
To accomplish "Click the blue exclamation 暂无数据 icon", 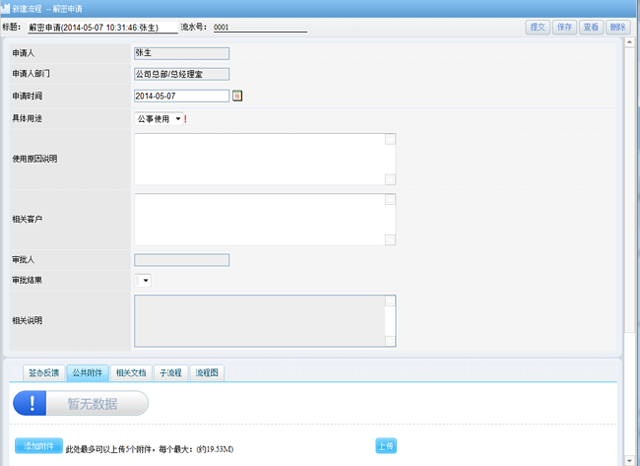I will pyautogui.click(x=33, y=403).
